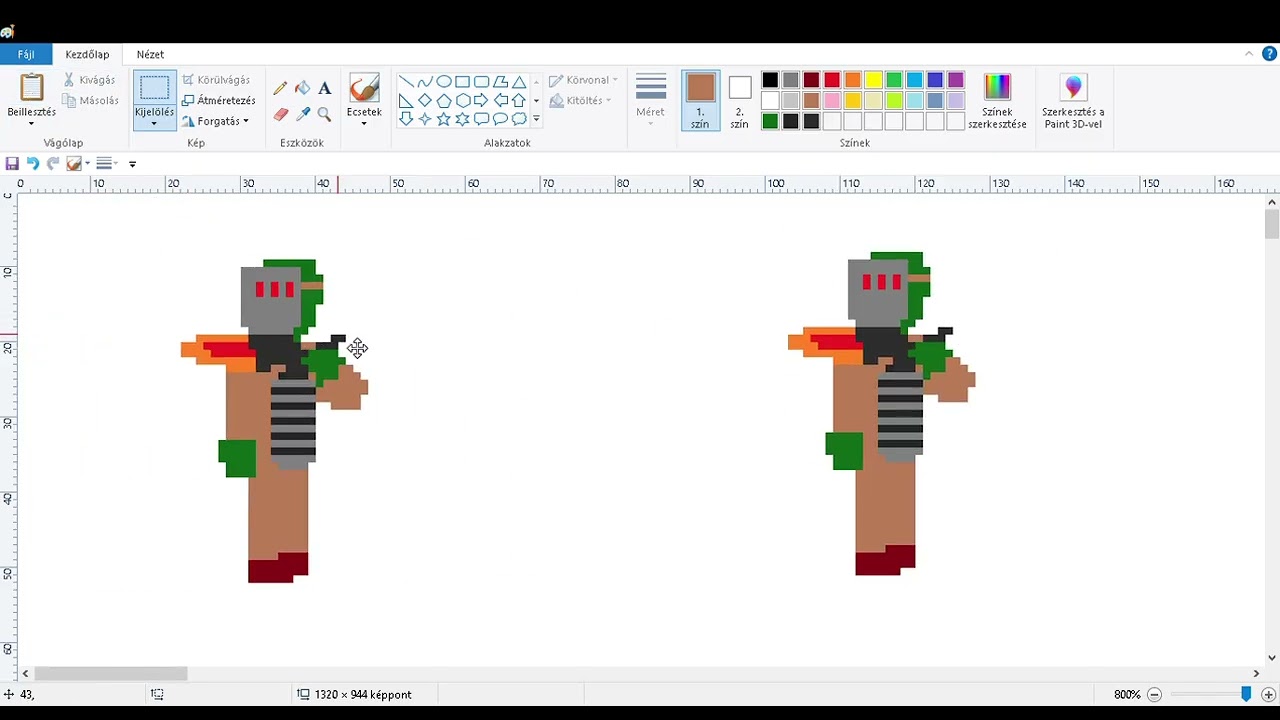Choose the Right triangle shape
The image size is (1280, 720).
click(x=406, y=101)
